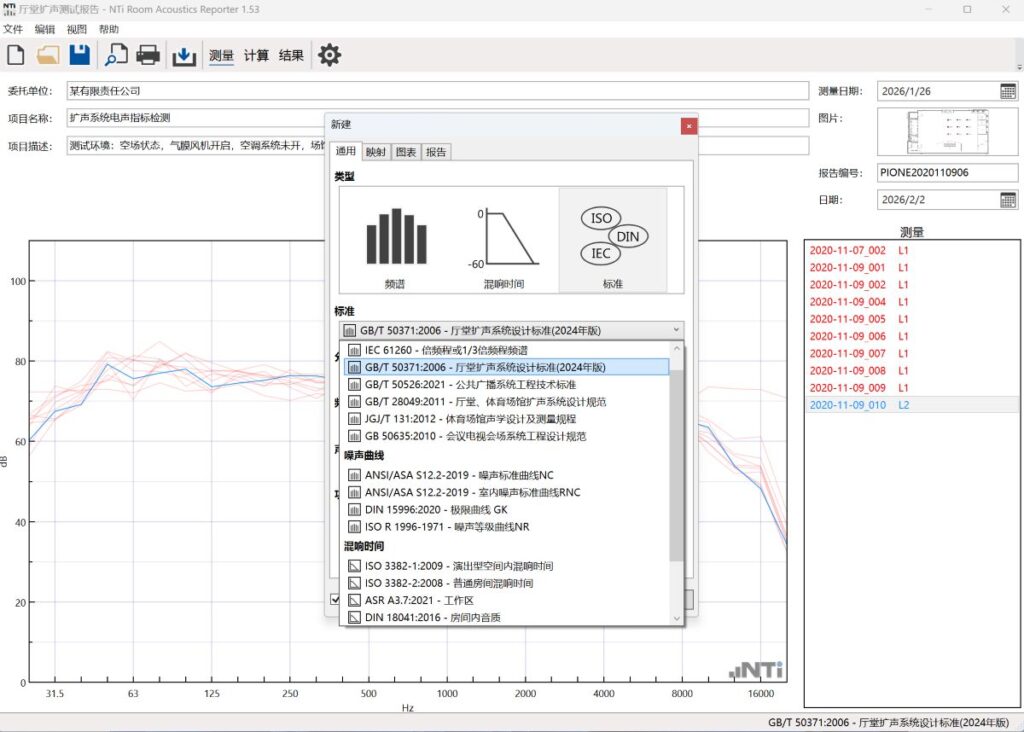Close the 新建 dialog
This screenshot has height=732, width=1024.
point(688,125)
